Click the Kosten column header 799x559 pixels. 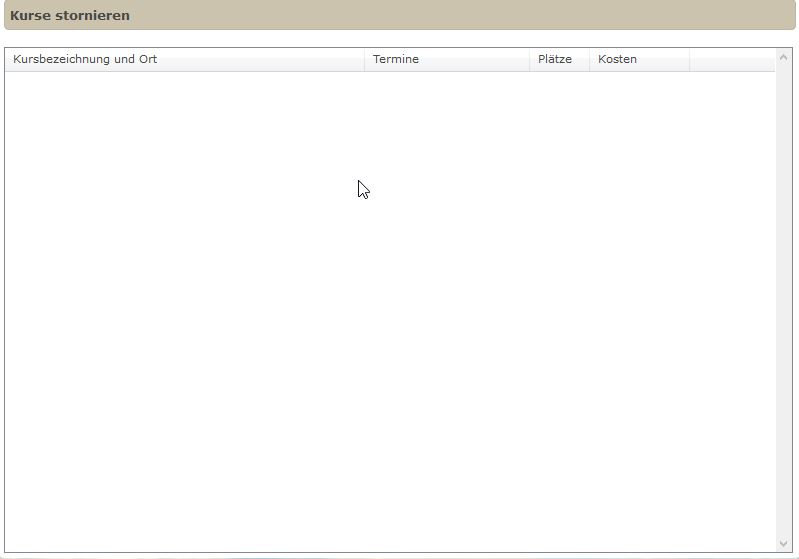tap(640, 60)
